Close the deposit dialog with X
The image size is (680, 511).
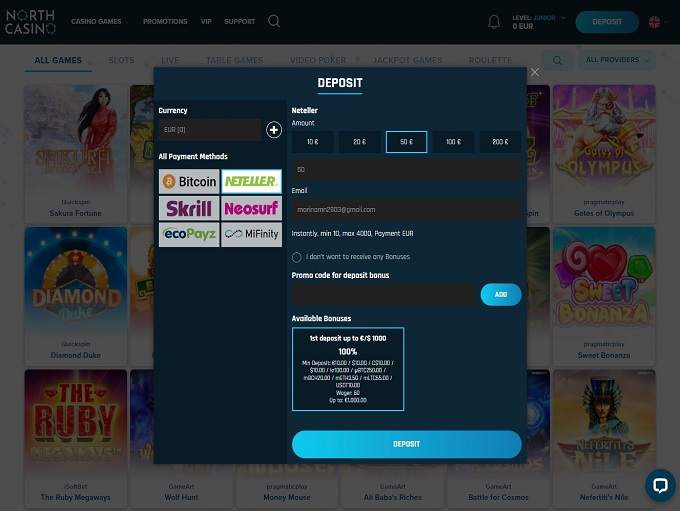[x=535, y=72]
